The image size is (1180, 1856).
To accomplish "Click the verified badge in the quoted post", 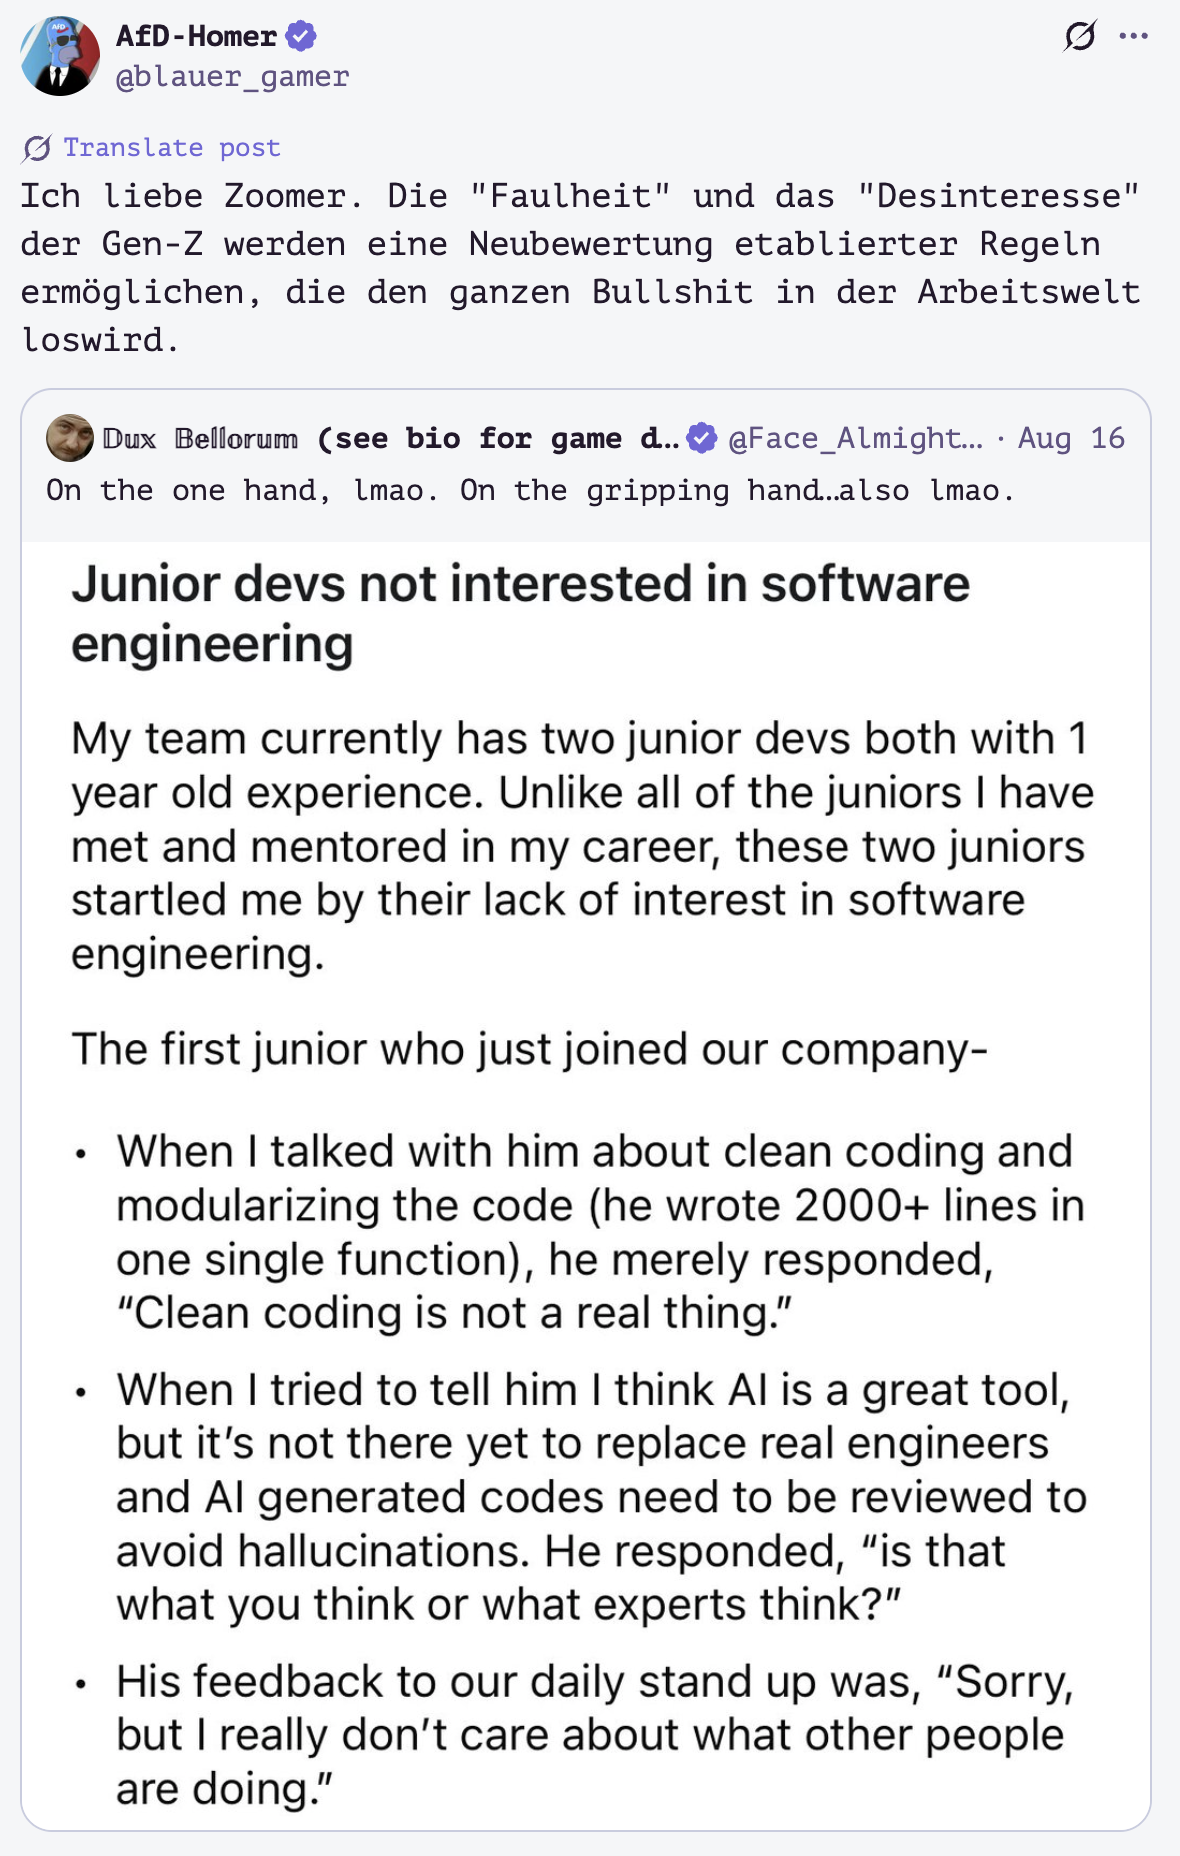I will (702, 438).
